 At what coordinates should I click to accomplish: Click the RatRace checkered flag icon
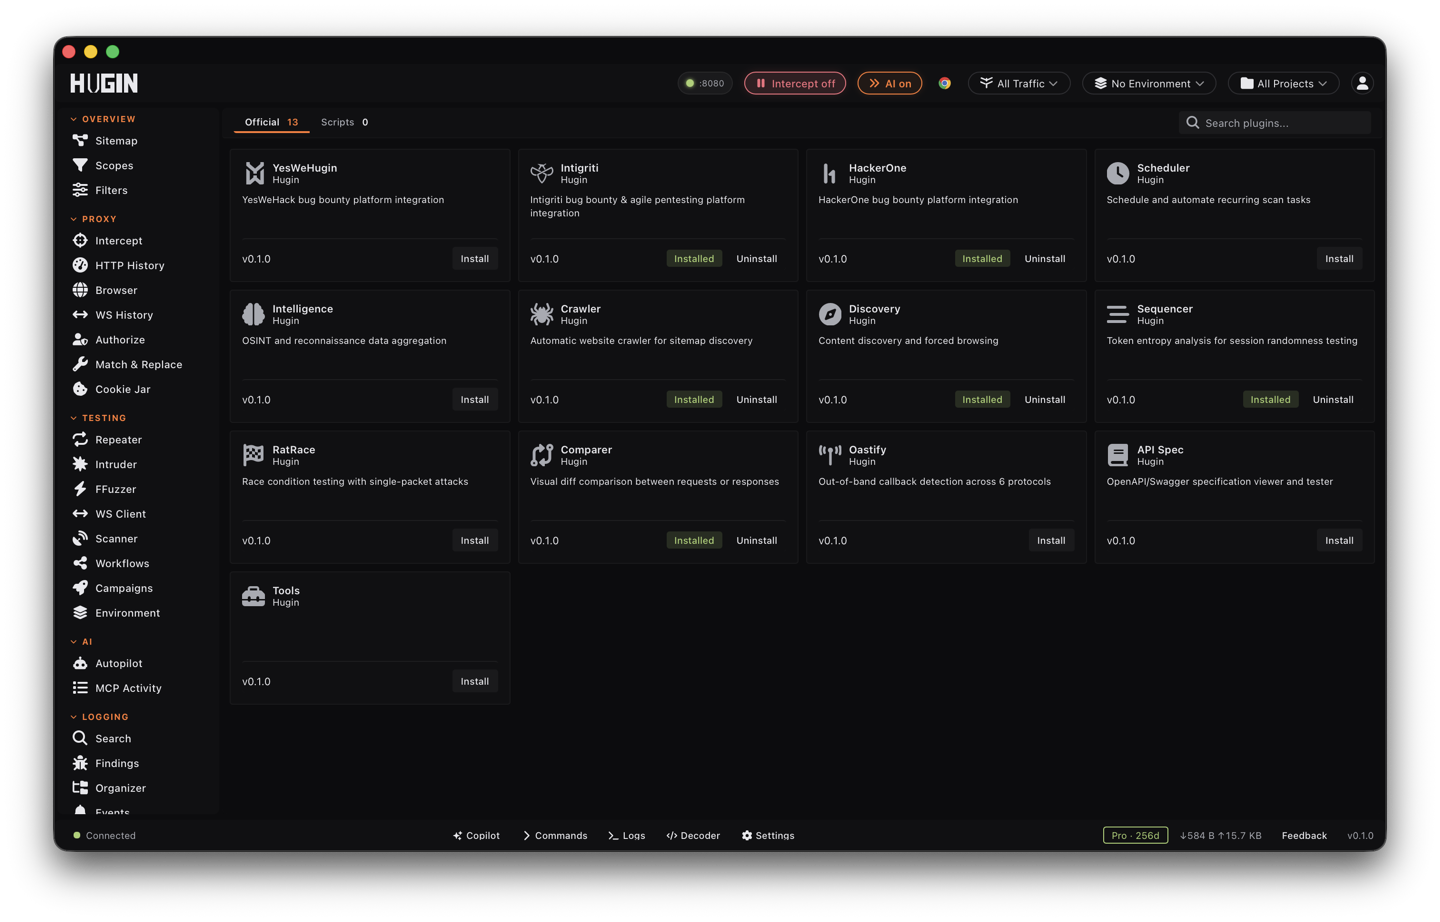[254, 455]
